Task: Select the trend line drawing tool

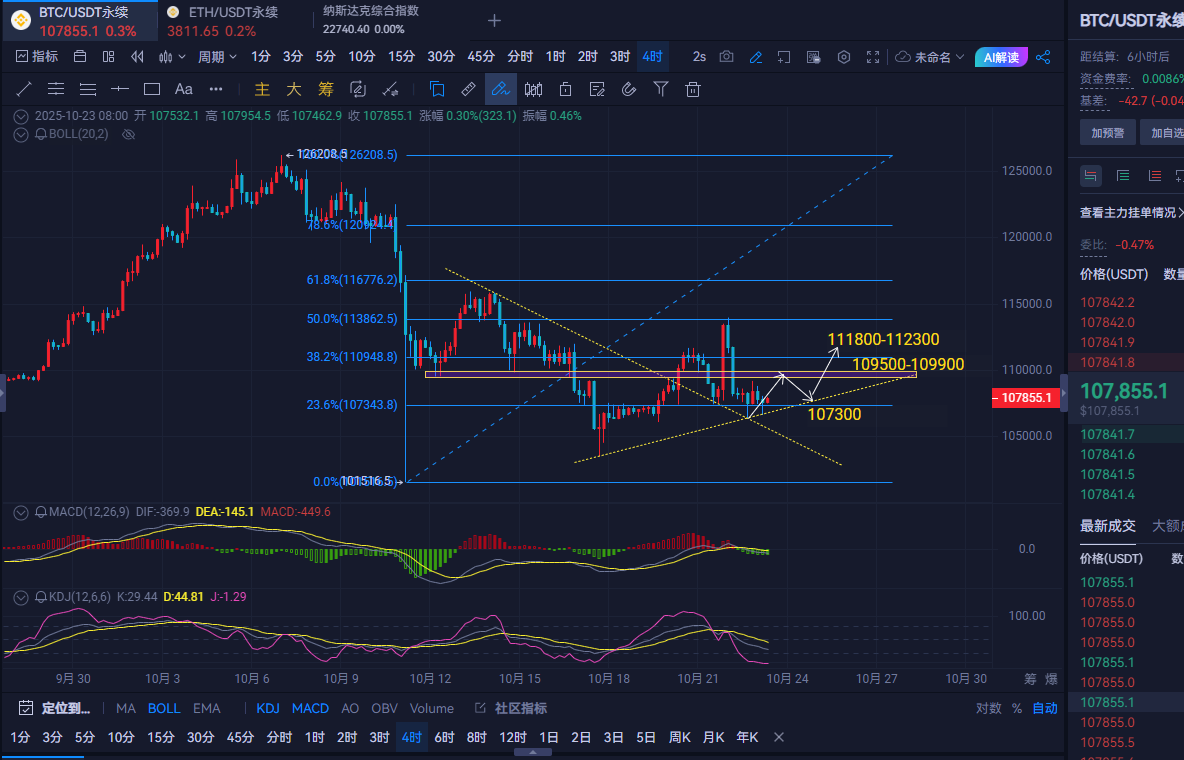Action: click(x=24, y=89)
